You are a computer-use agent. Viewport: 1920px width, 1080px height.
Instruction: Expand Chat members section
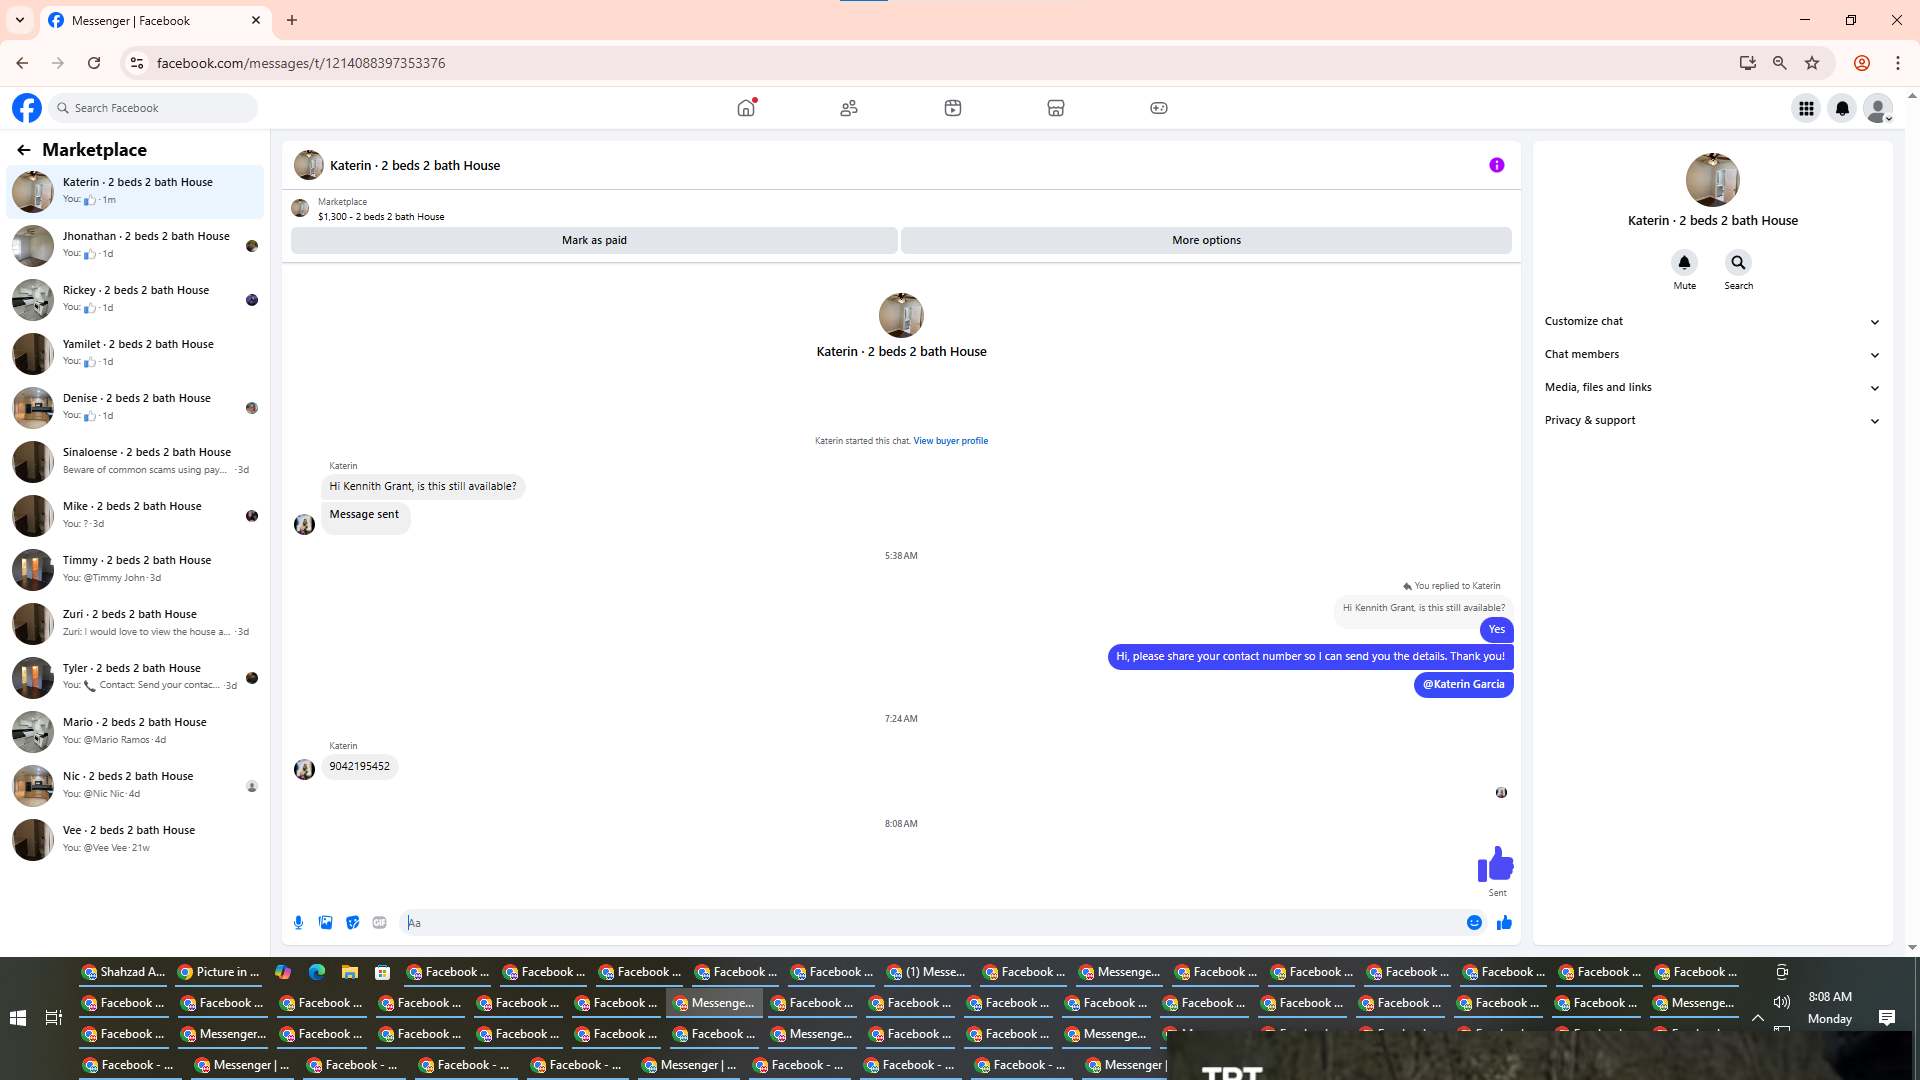[x=1712, y=354]
